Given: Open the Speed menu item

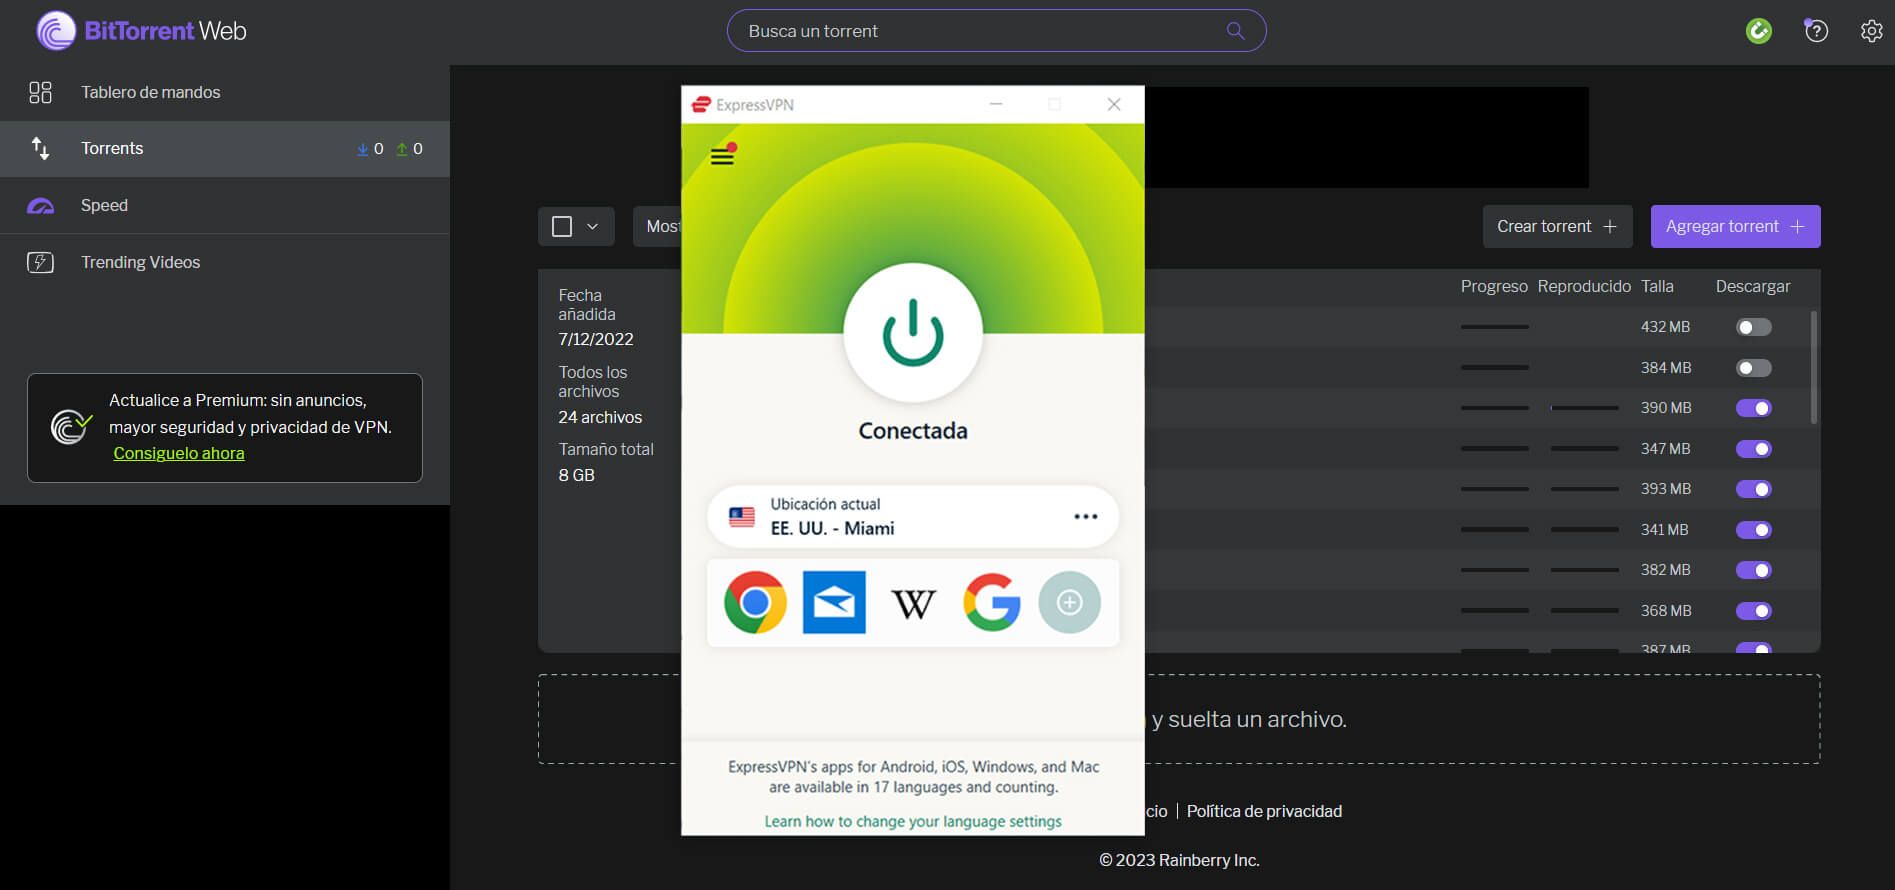Looking at the screenshot, I should (x=225, y=205).
